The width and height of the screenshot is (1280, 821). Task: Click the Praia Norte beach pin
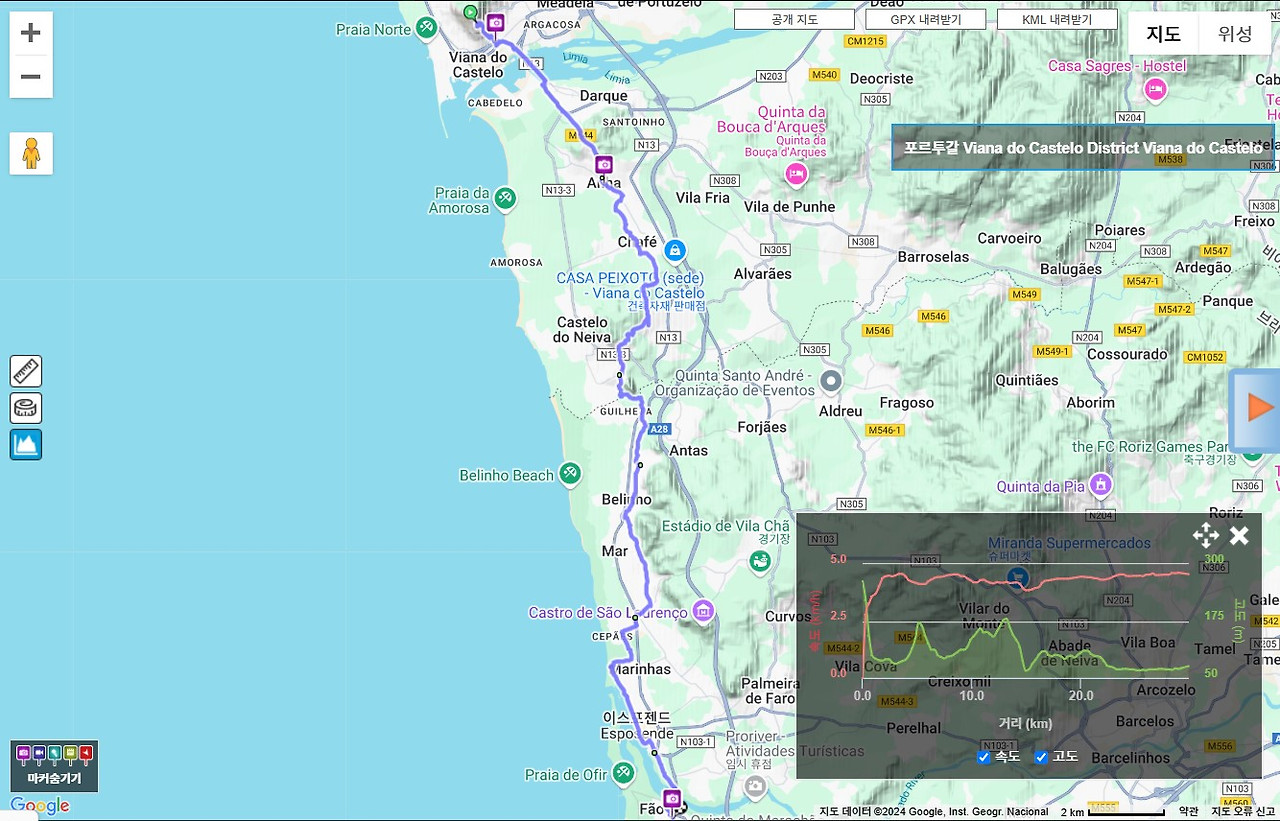(x=427, y=28)
